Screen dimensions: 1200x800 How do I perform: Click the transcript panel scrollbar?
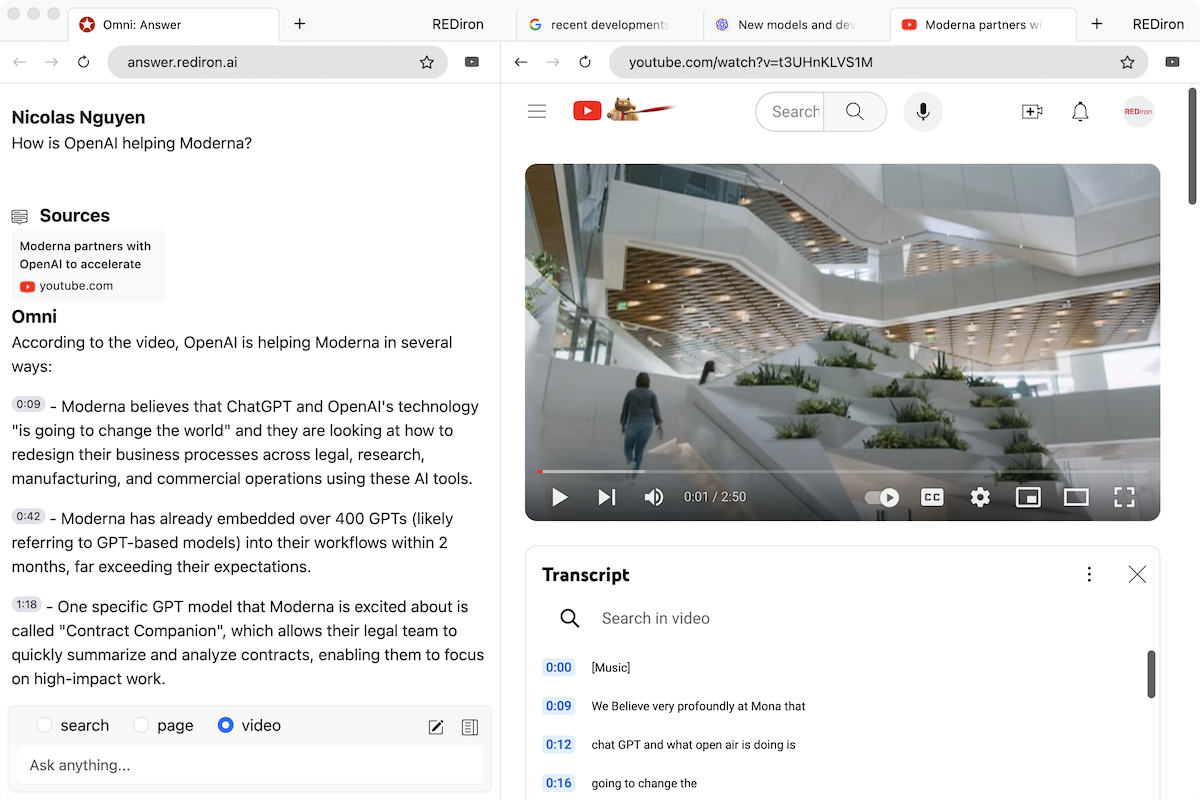click(x=1151, y=674)
